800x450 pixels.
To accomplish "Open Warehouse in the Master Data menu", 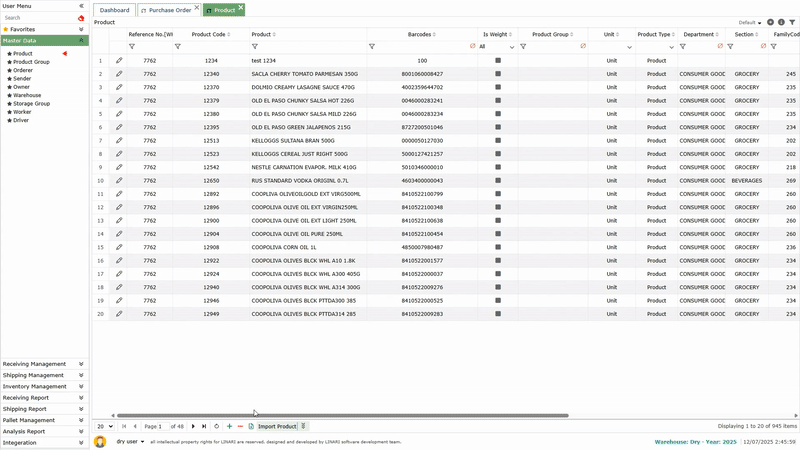I will [x=27, y=95].
